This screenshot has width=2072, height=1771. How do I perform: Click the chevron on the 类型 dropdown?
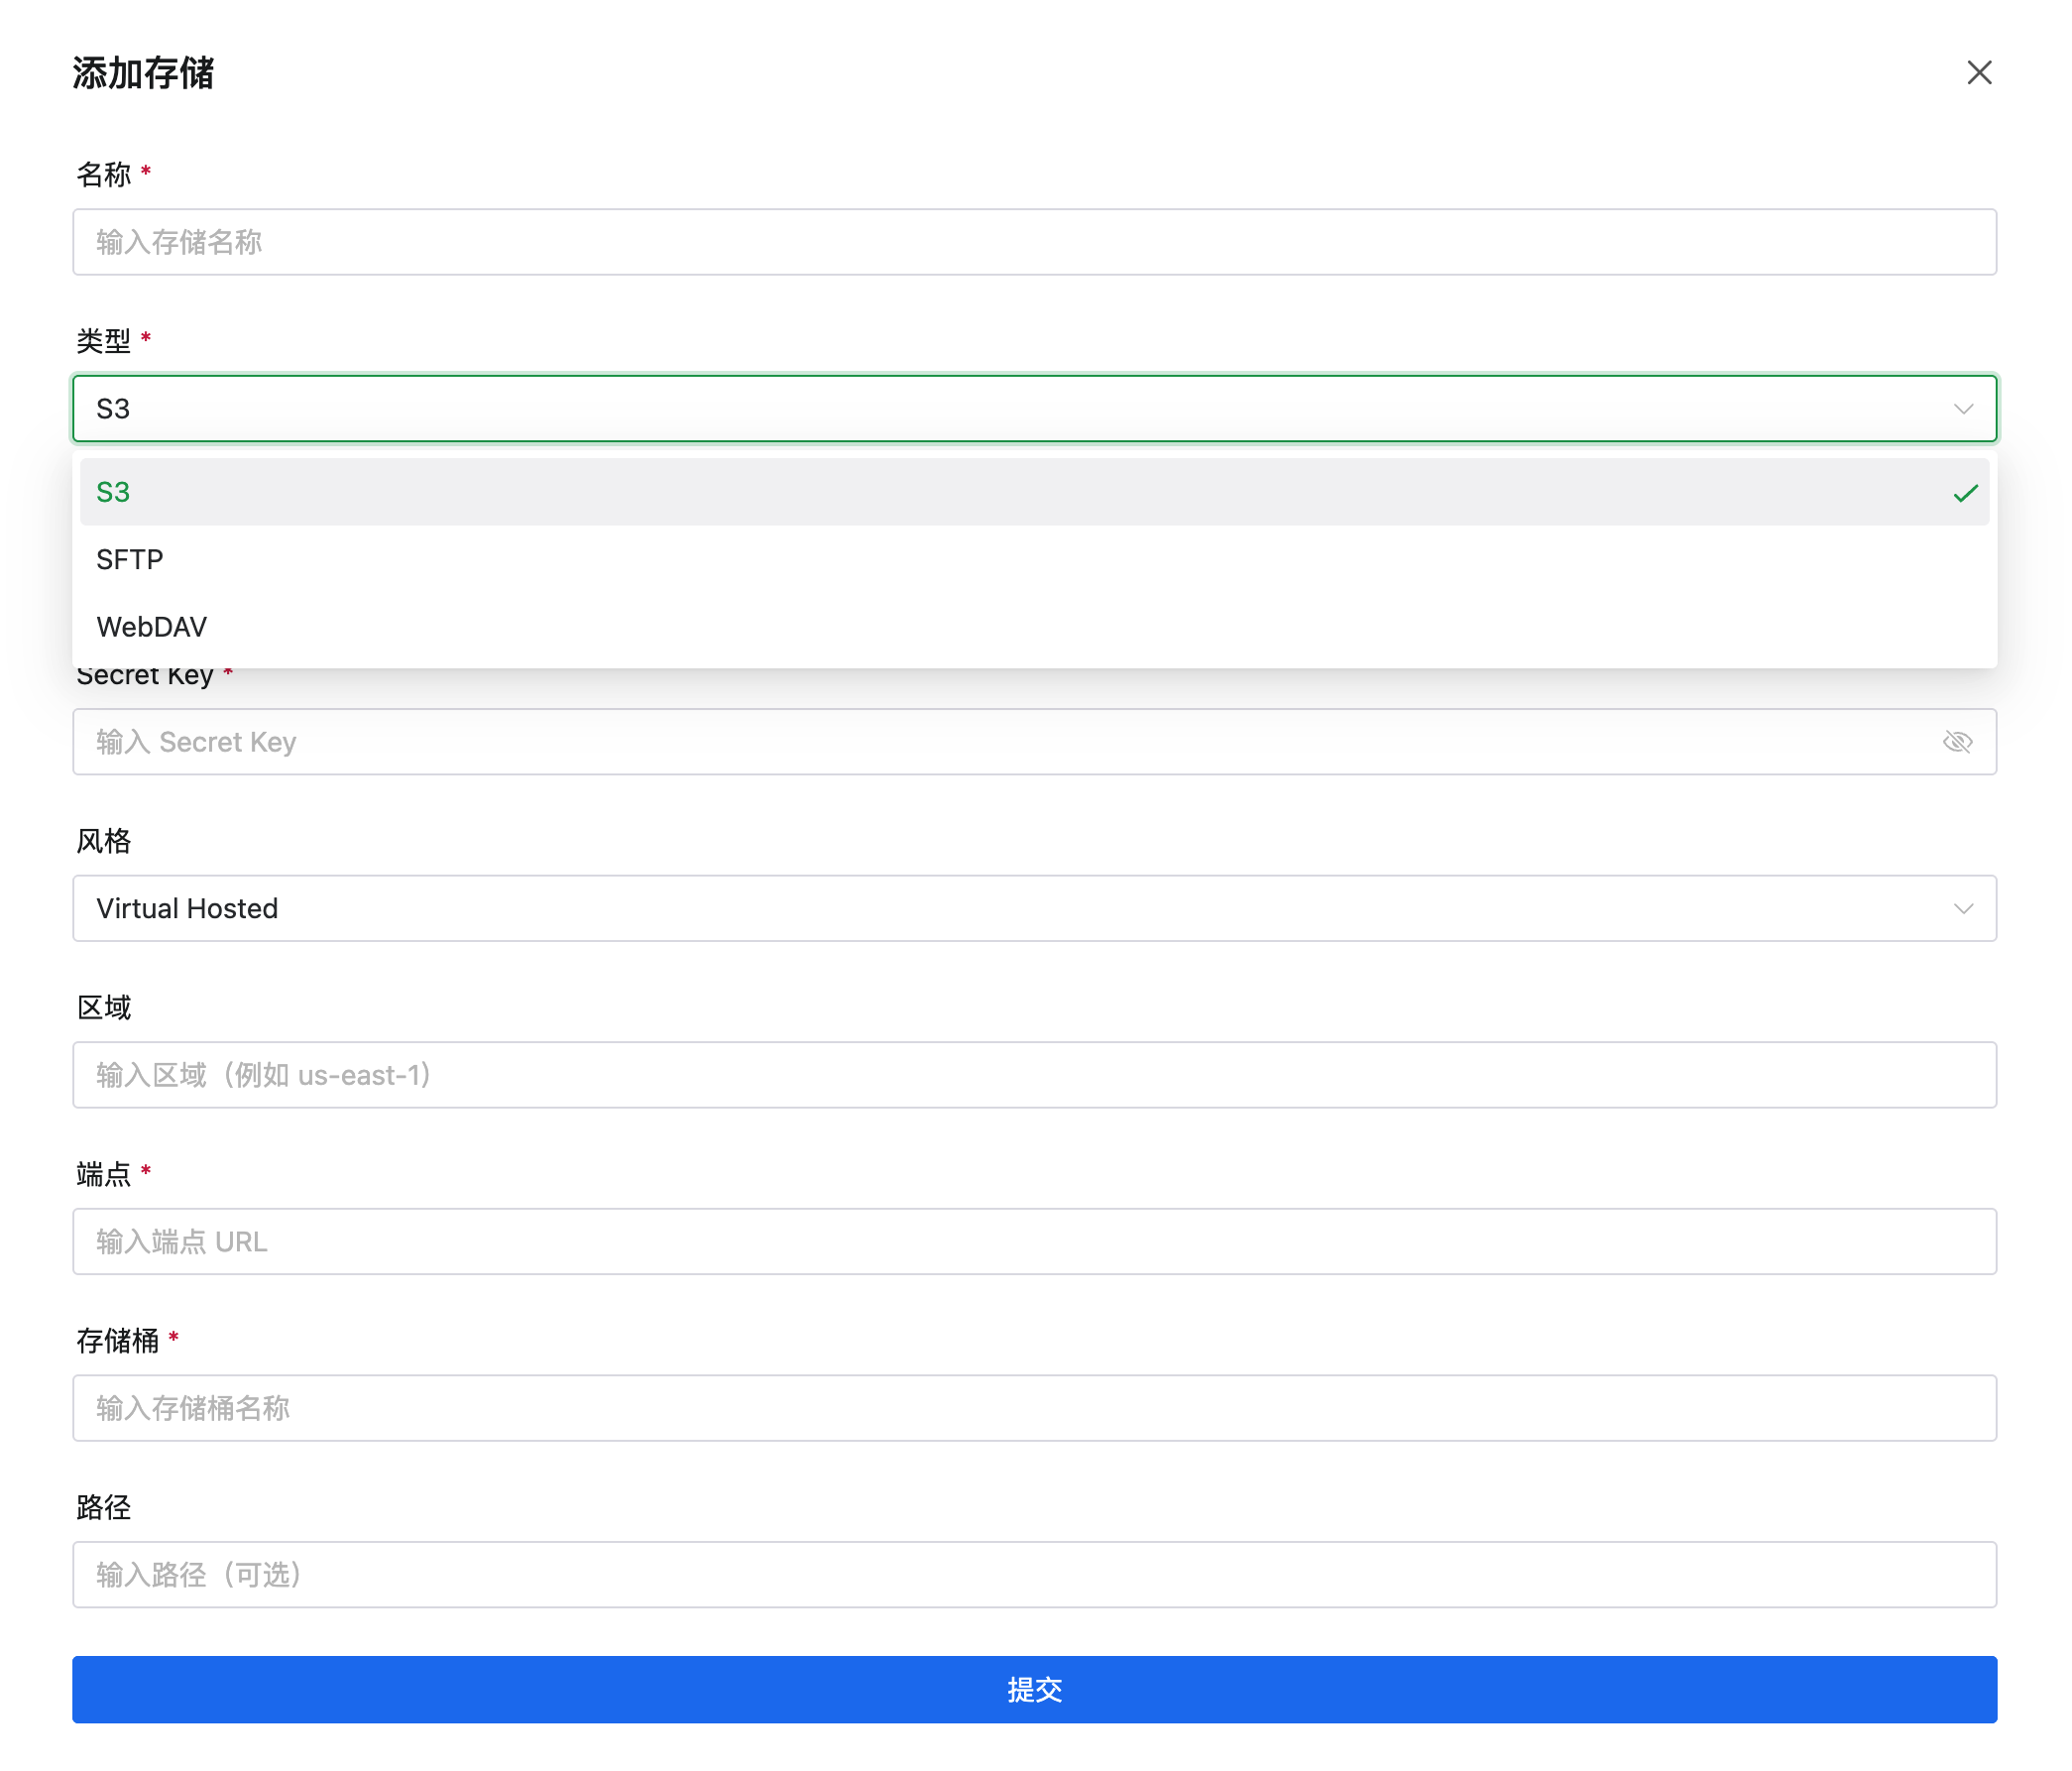point(1961,408)
